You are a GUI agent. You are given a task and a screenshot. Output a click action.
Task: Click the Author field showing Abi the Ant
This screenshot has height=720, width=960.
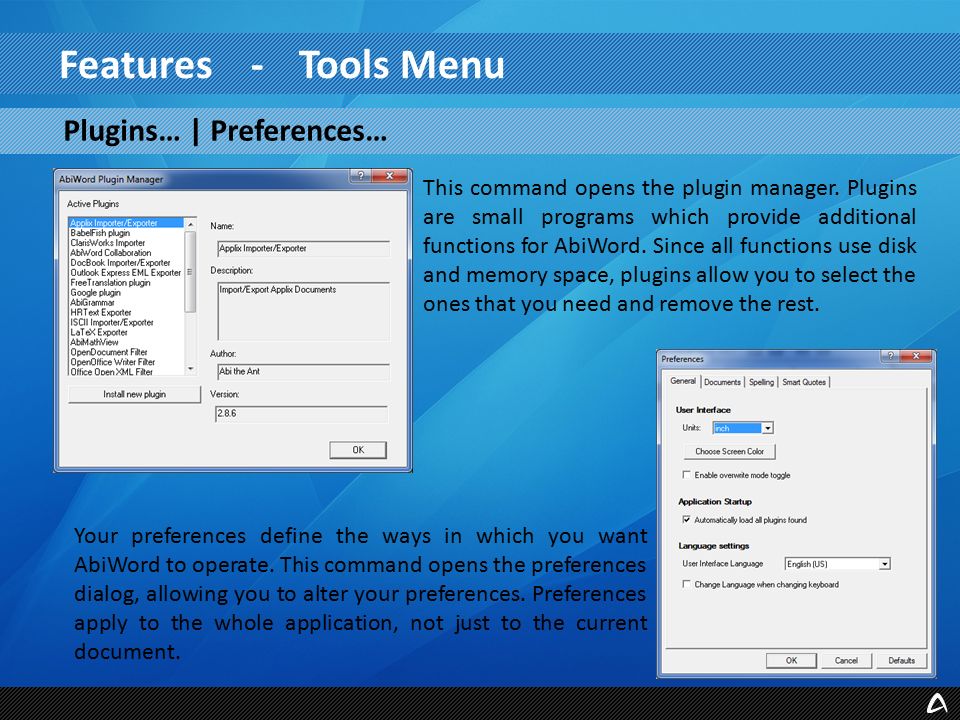pos(303,372)
